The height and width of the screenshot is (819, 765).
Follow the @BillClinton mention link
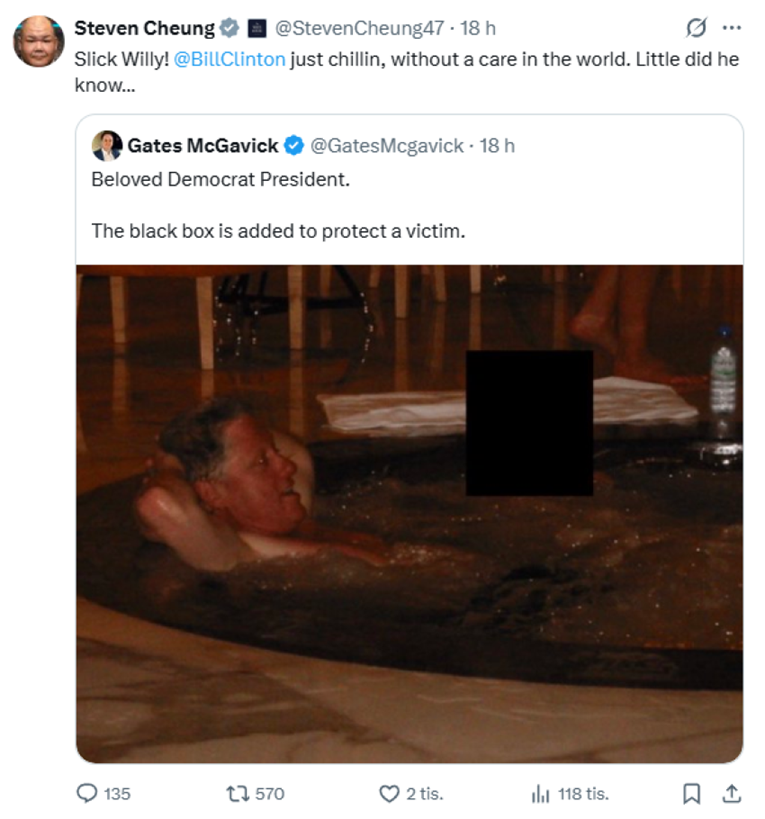pyautogui.click(x=229, y=59)
